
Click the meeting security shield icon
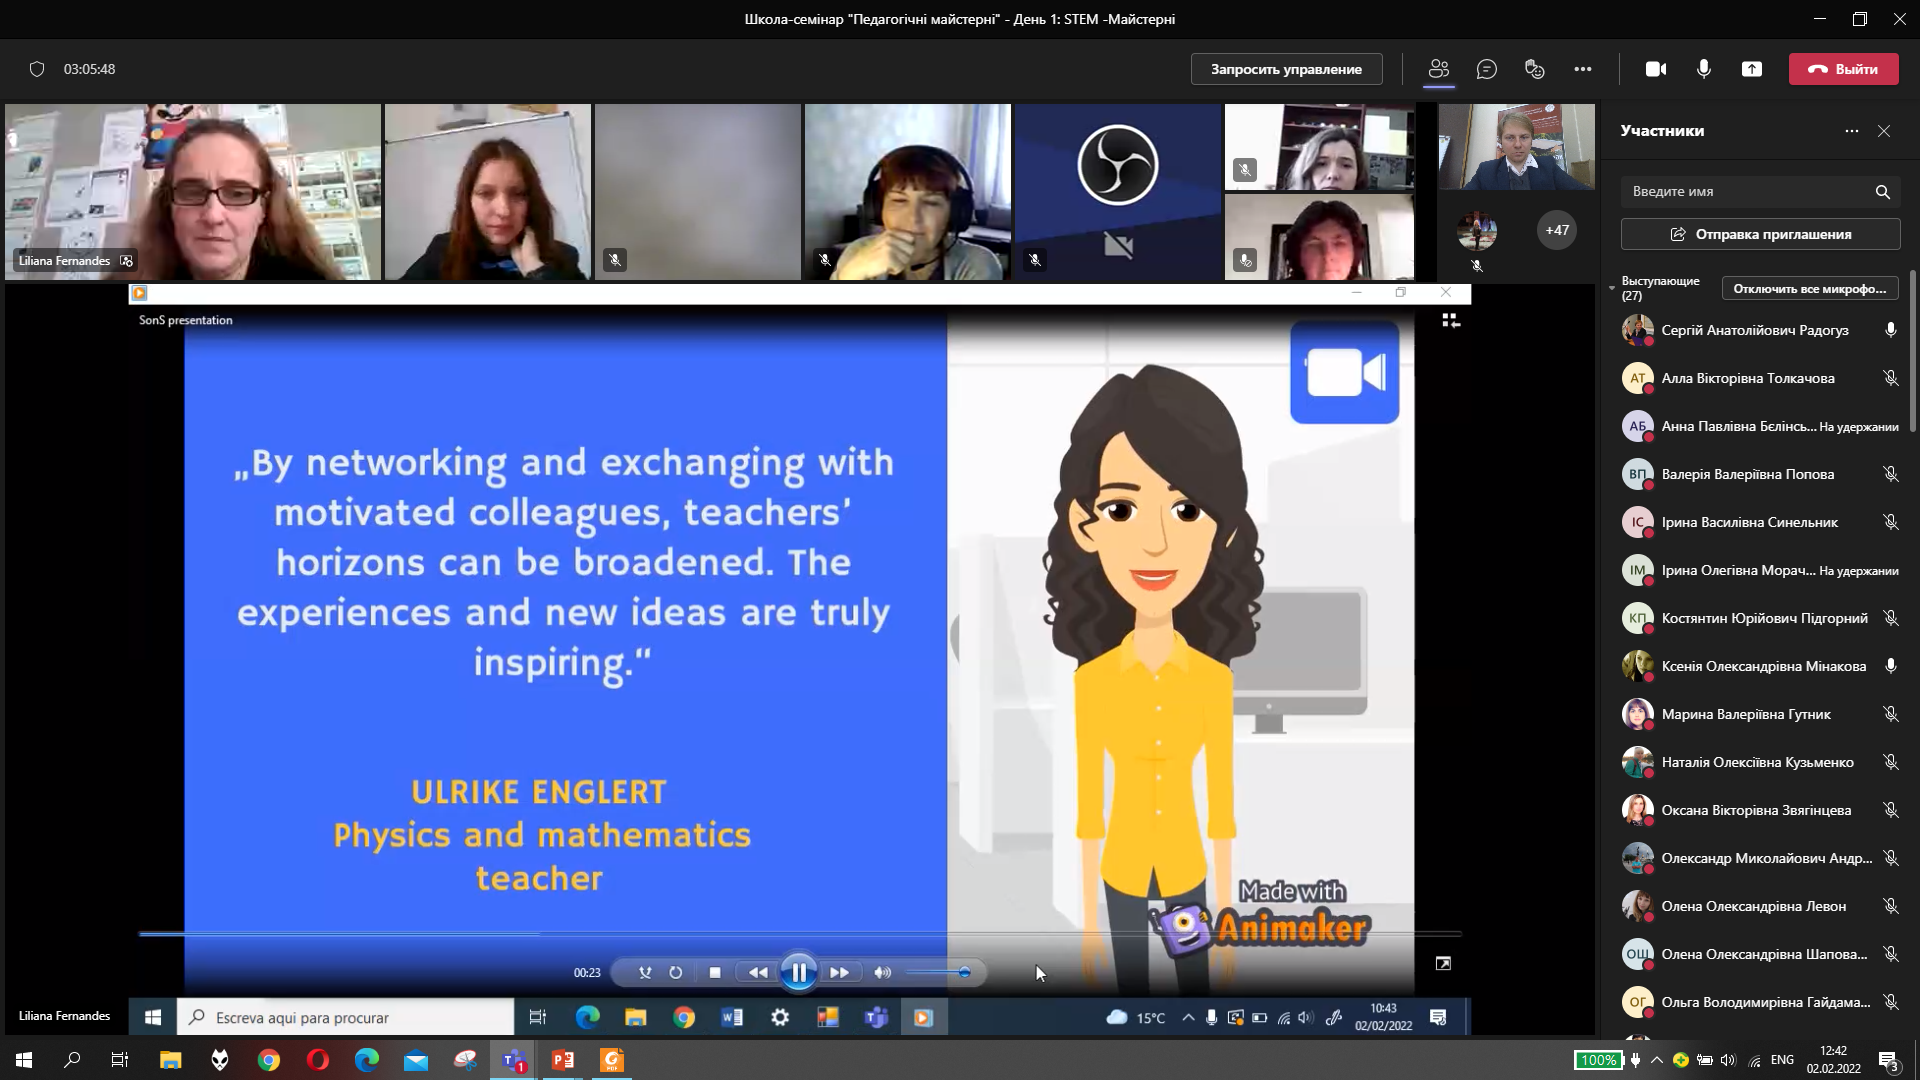click(x=37, y=69)
